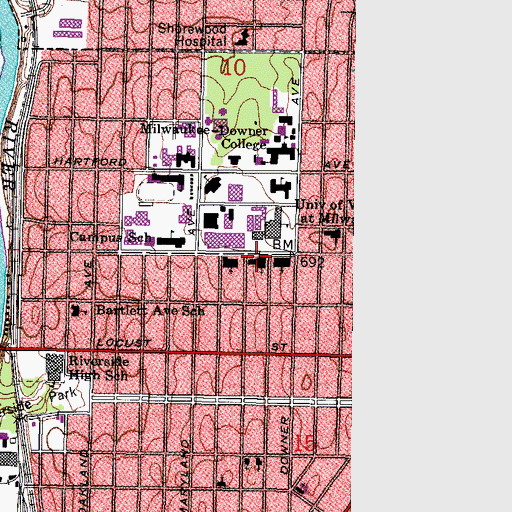Select the Riverside High Sch label
This screenshot has width=512, height=512.
[x=99, y=368]
